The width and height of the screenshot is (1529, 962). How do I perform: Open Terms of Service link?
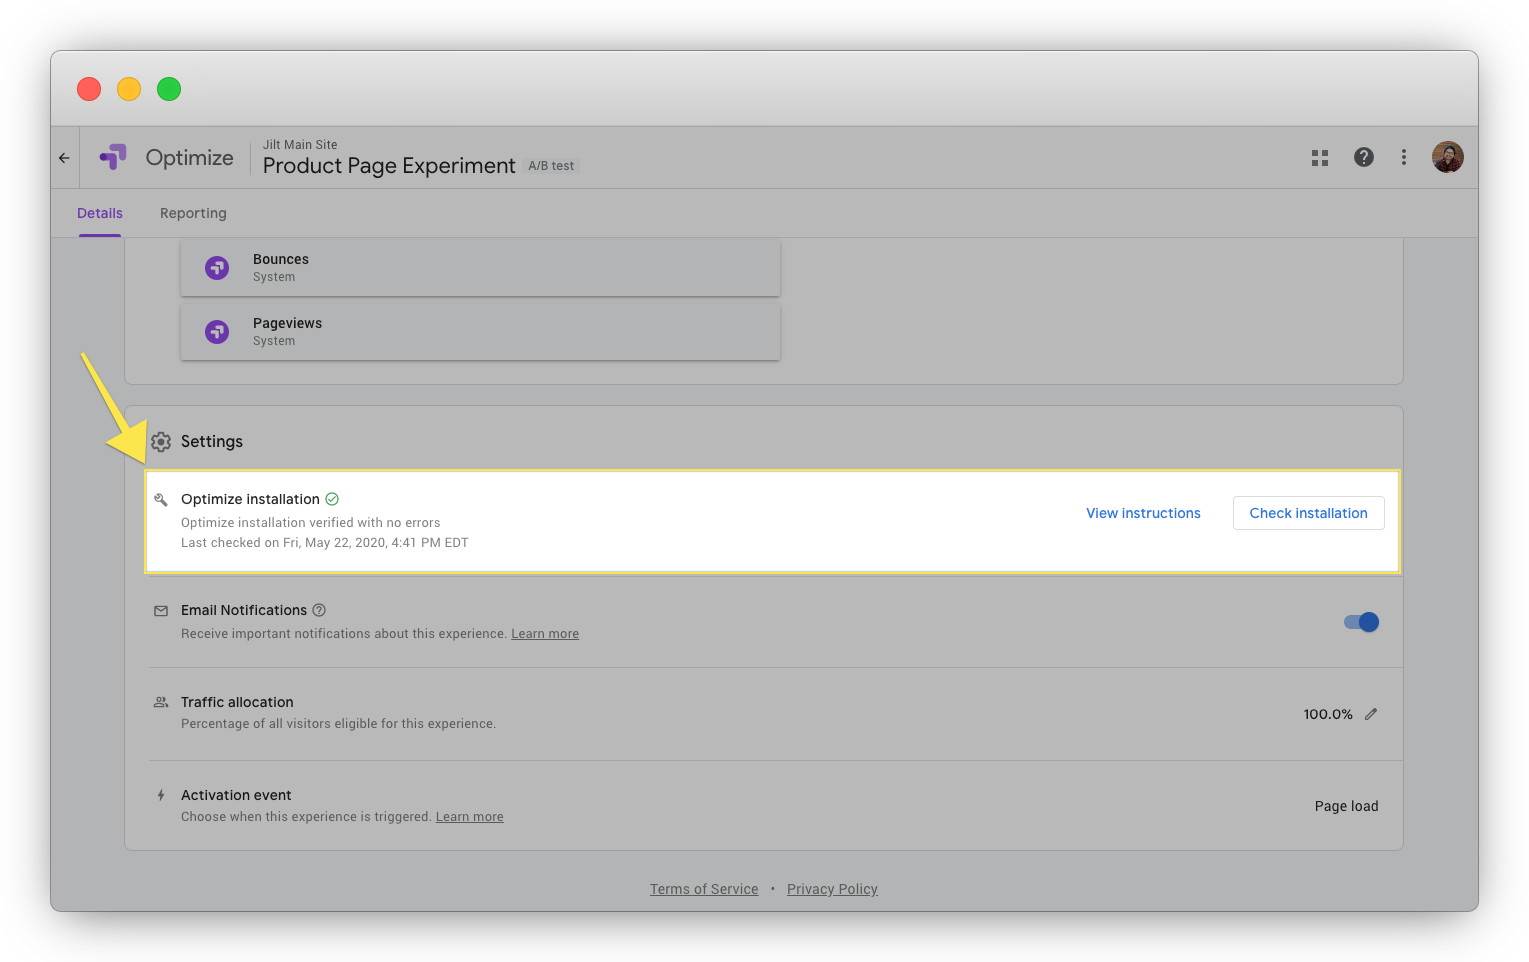(x=704, y=888)
